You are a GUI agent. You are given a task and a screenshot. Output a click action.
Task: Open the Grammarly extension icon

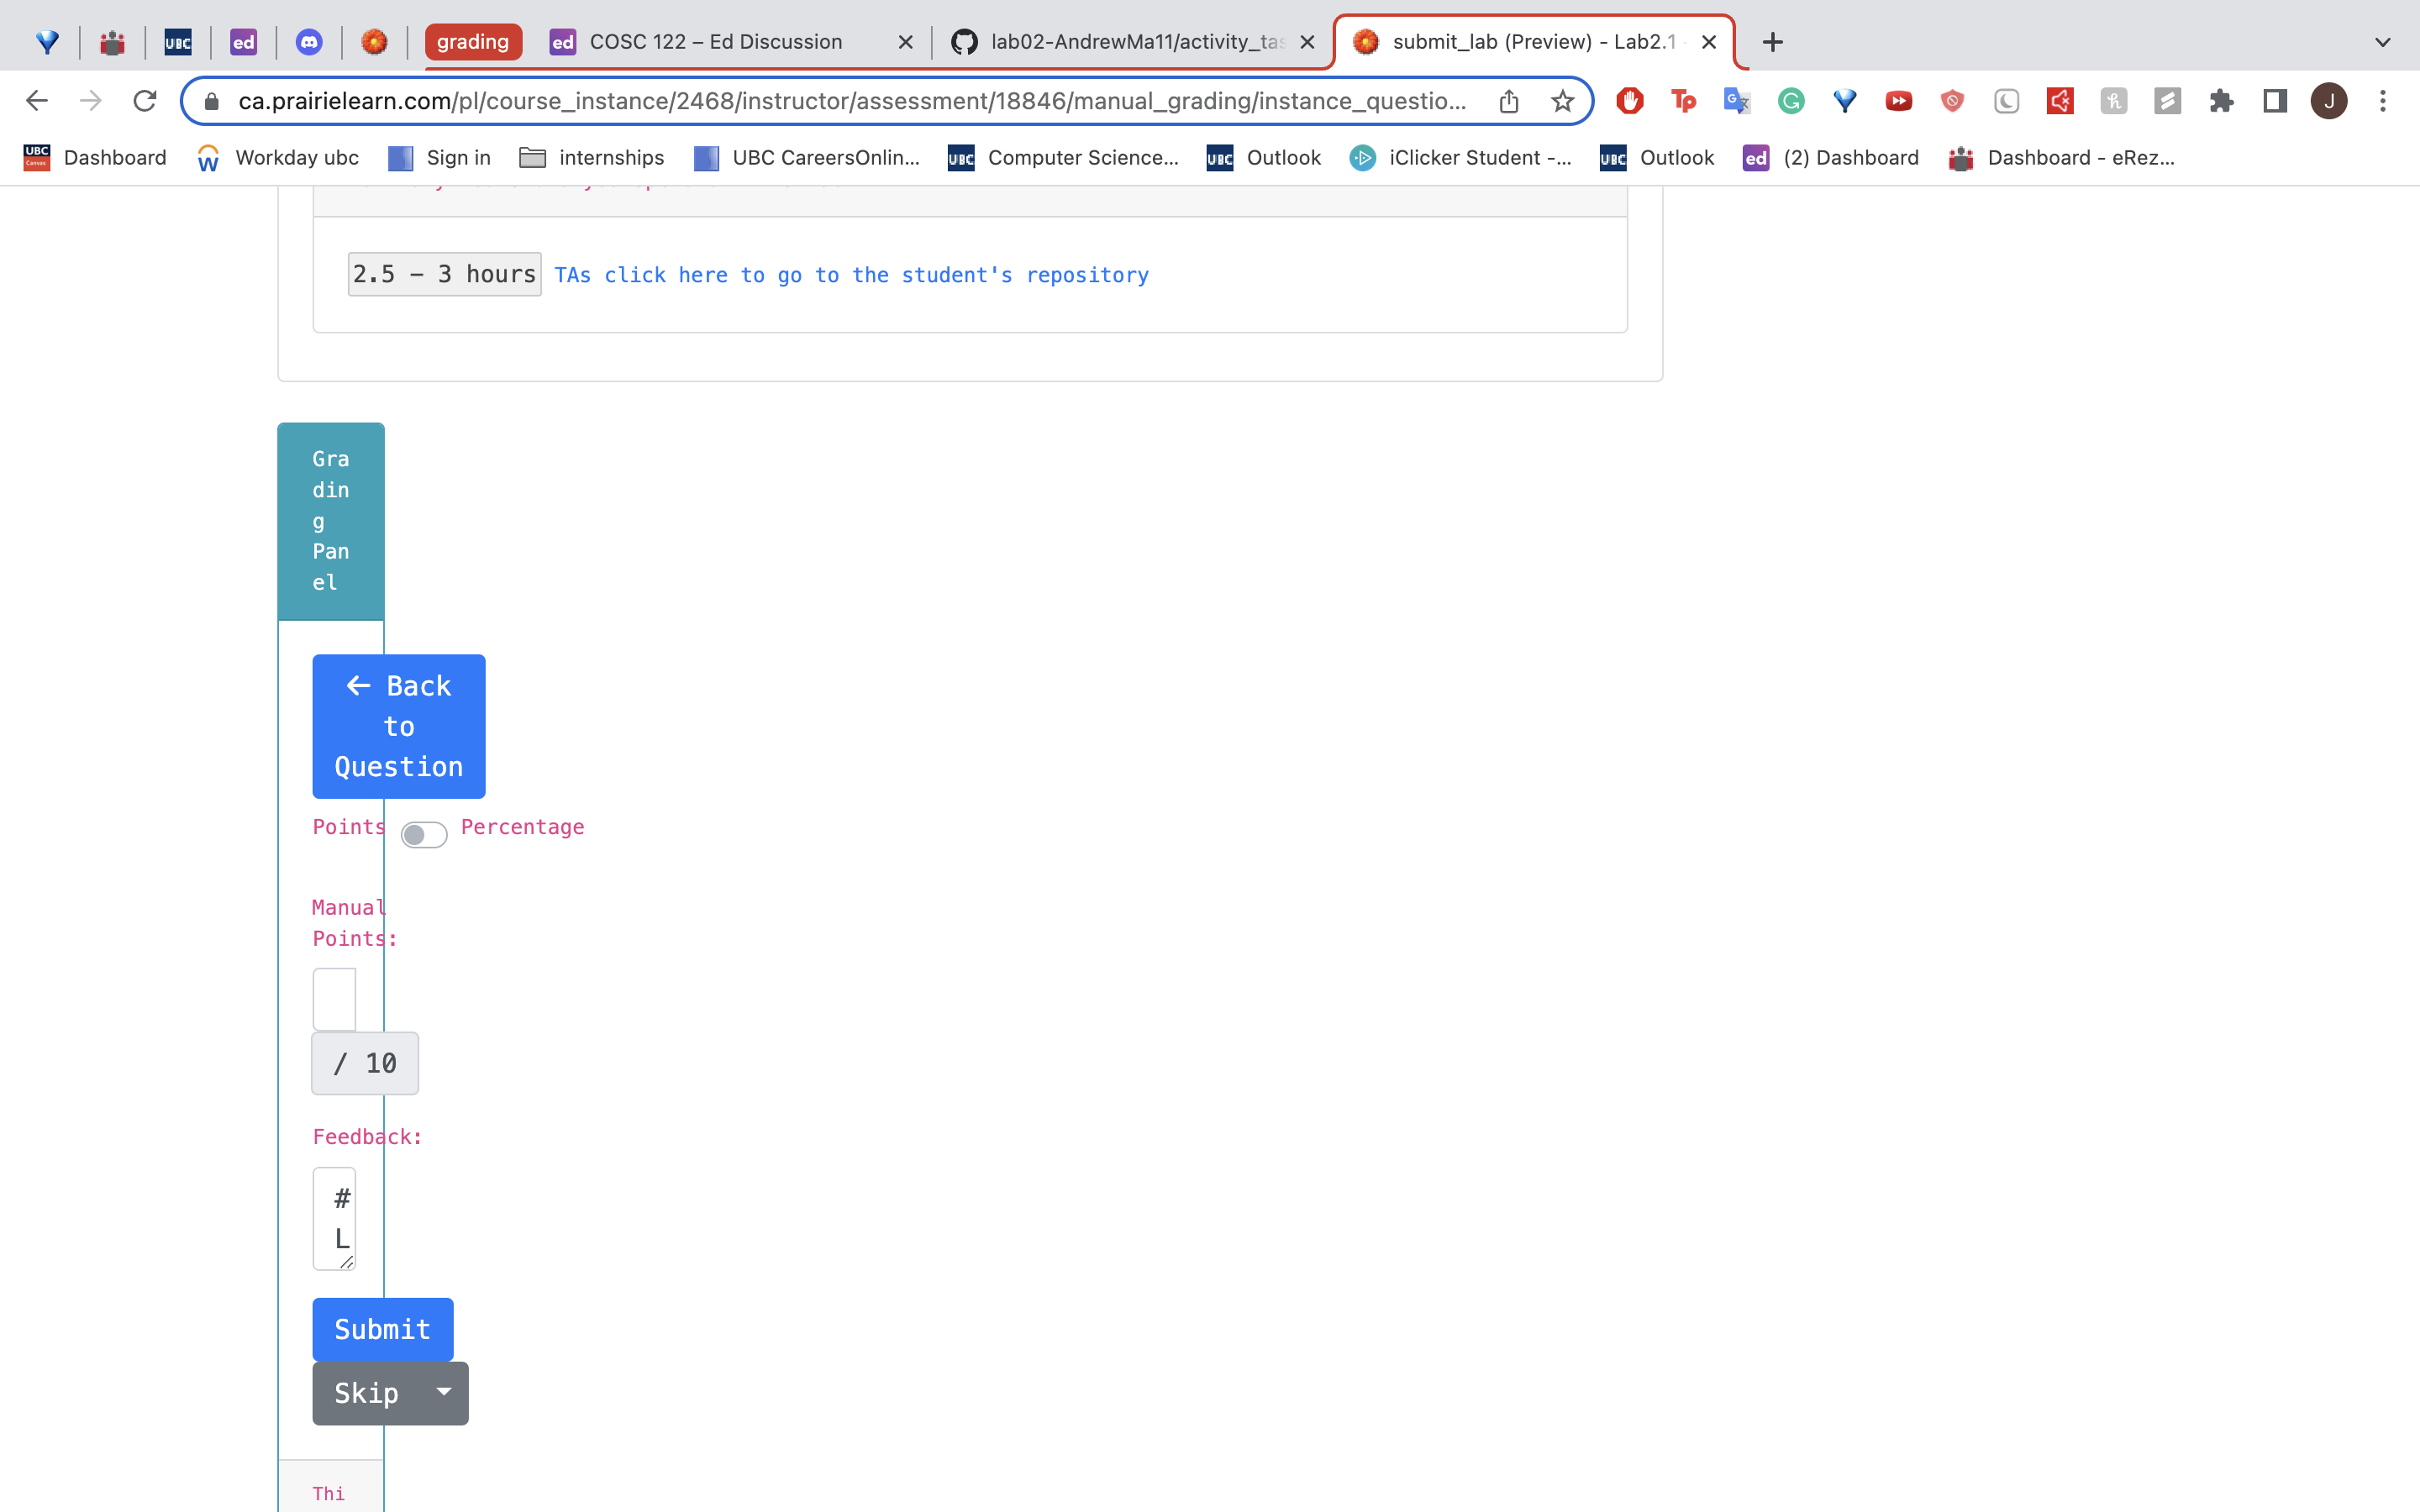pyautogui.click(x=1791, y=101)
